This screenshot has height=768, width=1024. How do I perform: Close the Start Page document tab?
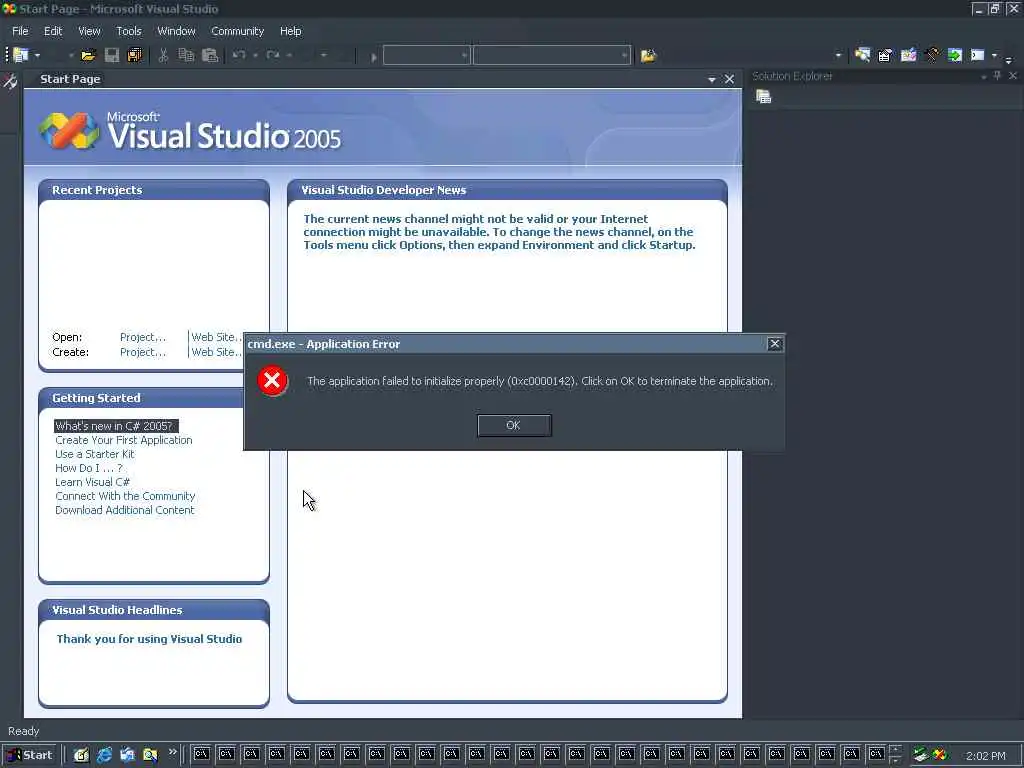(729, 80)
